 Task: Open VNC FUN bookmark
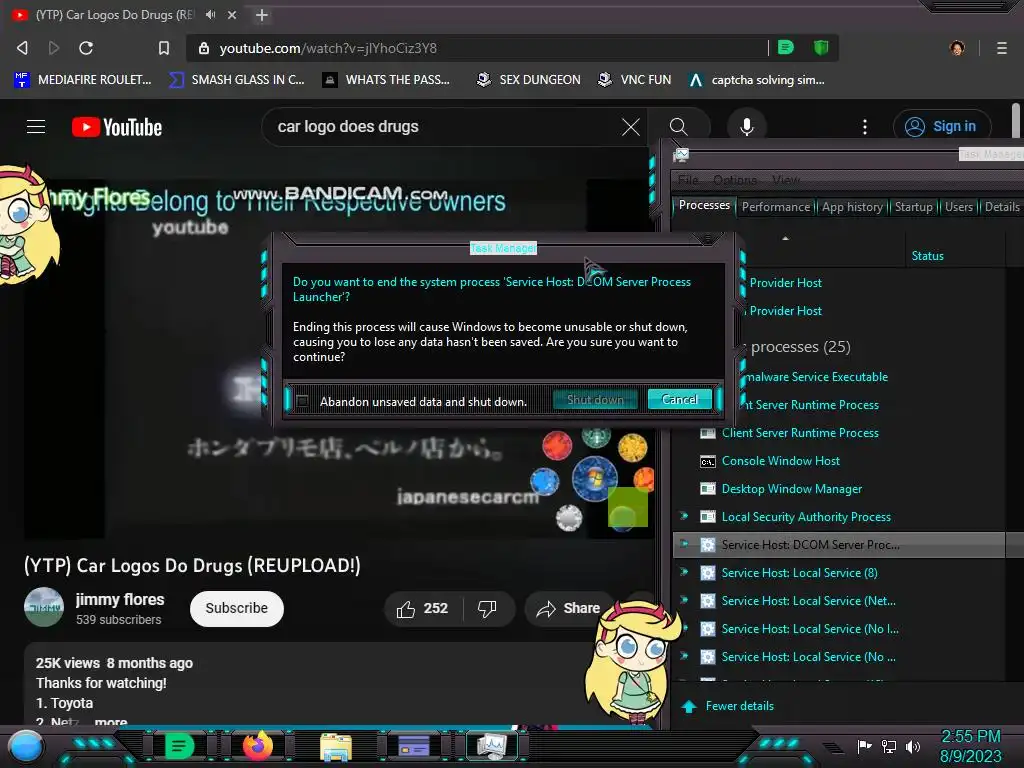pyautogui.click(x=634, y=80)
